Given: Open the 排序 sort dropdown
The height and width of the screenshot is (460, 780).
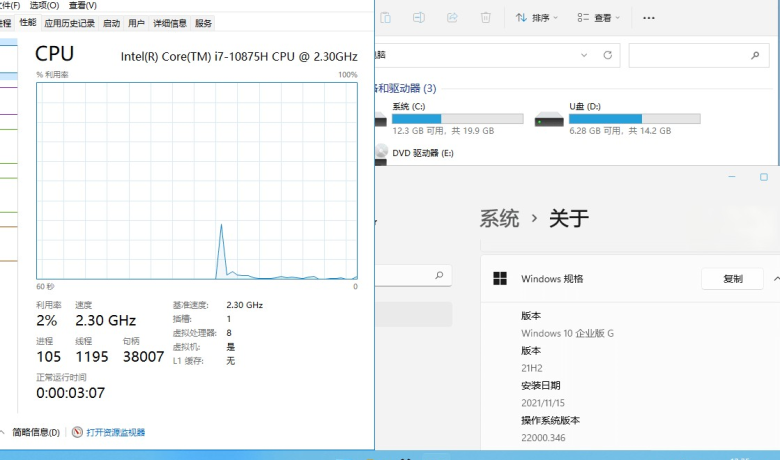Looking at the screenshot, I should click(537, 18).
